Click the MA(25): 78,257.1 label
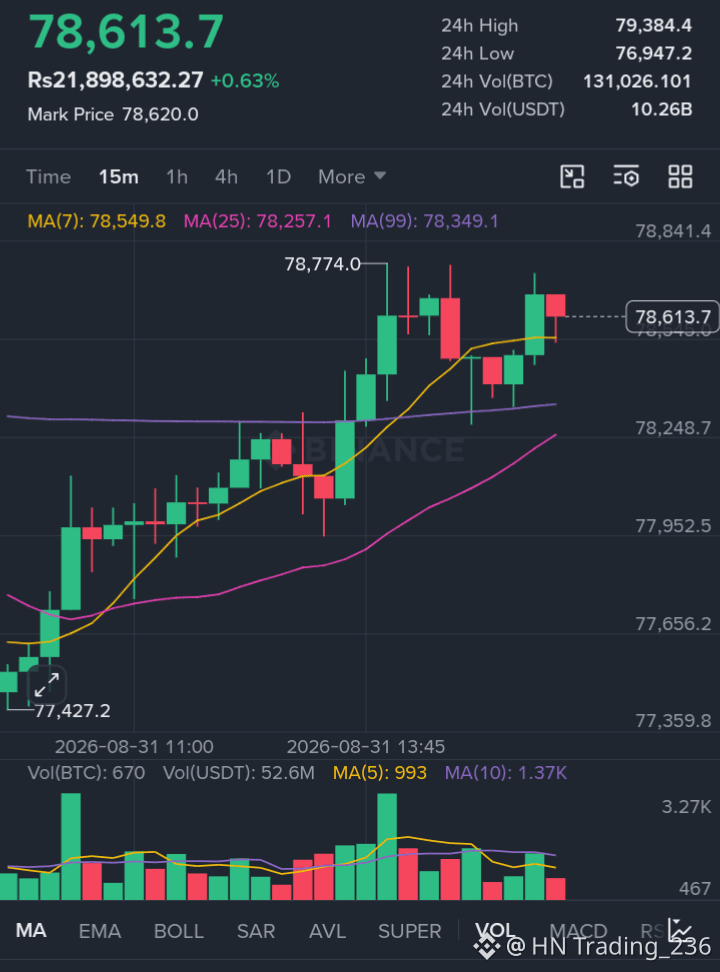 pos(257,221)
